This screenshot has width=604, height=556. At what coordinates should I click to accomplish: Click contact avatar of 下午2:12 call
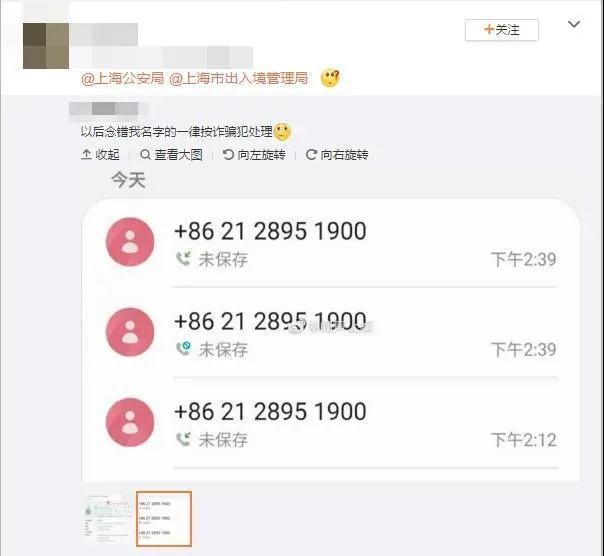[130, 422]
